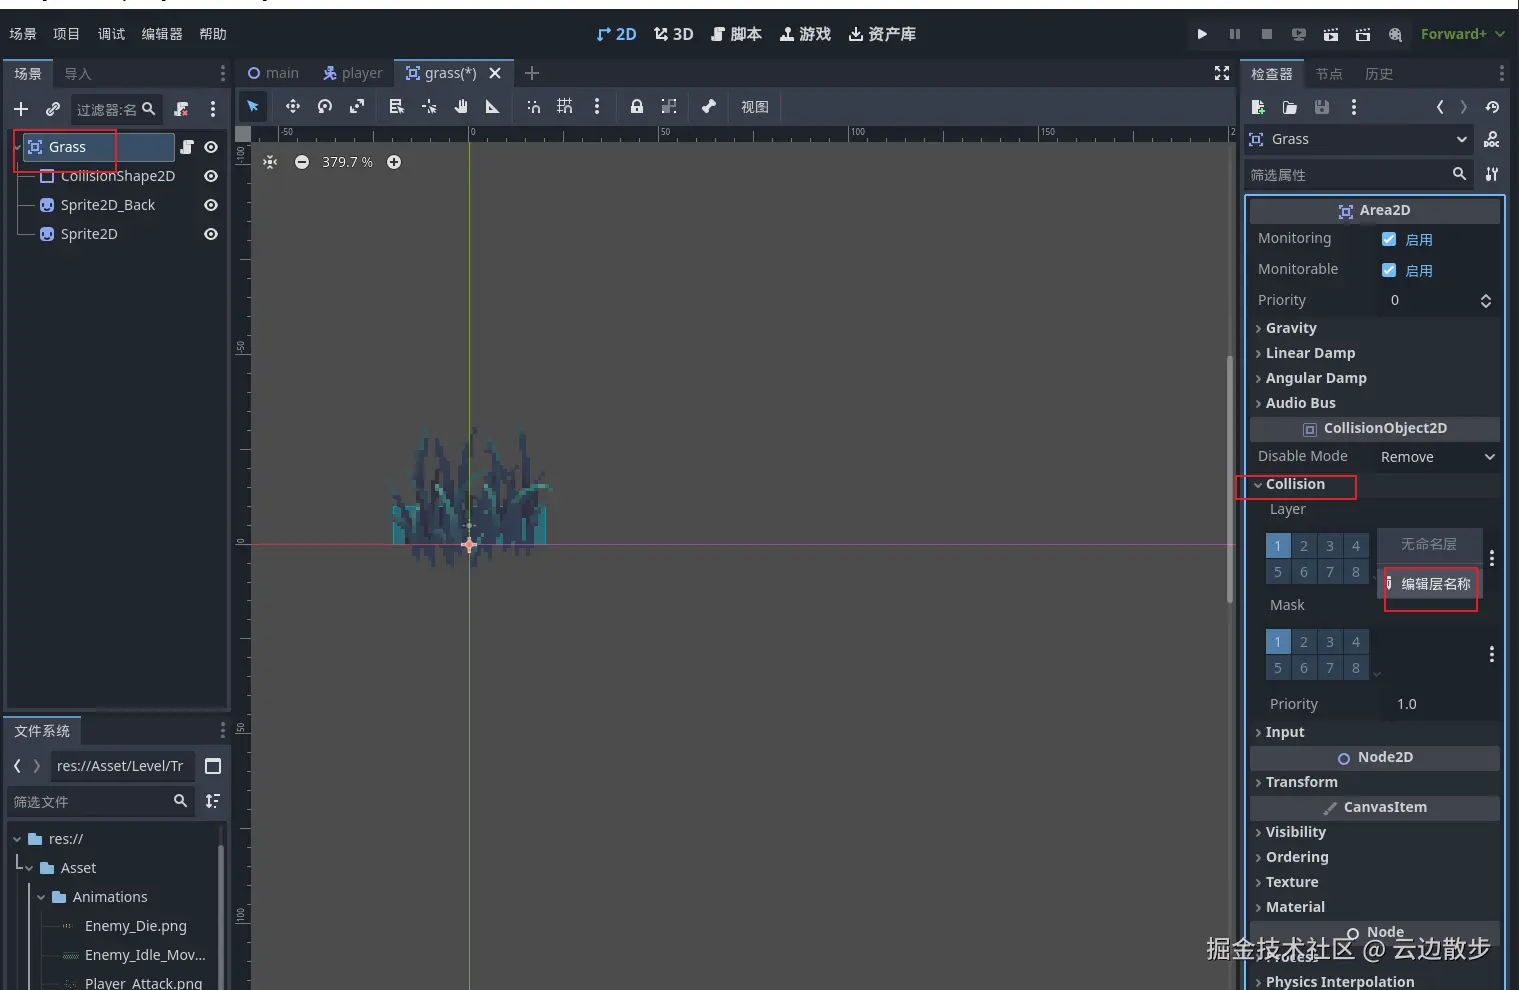The height and width of the screenshot is (990, 1519).
Task: Switch to the main scene tab
Action: click(x=273, y=73)
